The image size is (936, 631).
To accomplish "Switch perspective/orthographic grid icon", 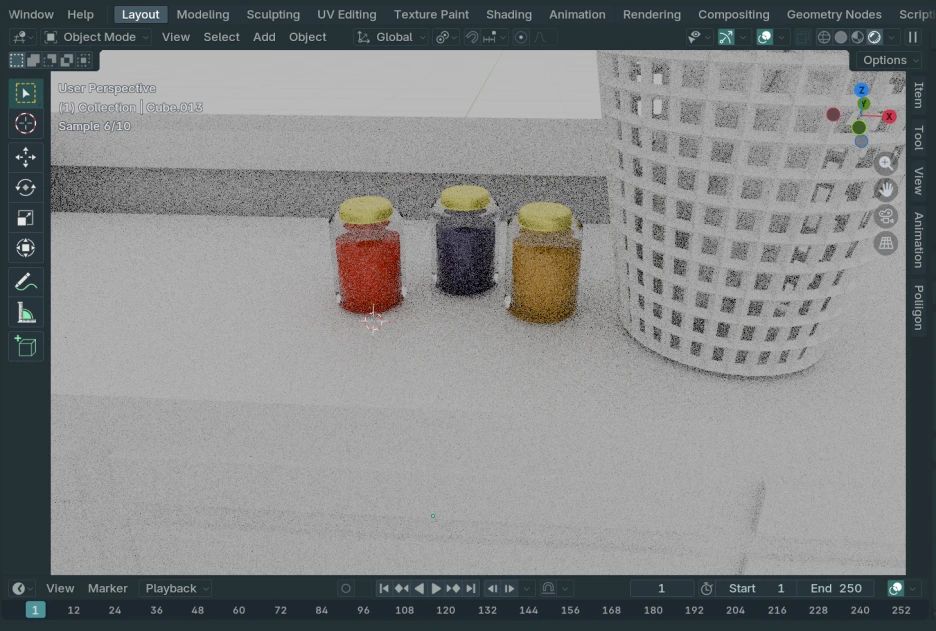I will coord(886,243).
